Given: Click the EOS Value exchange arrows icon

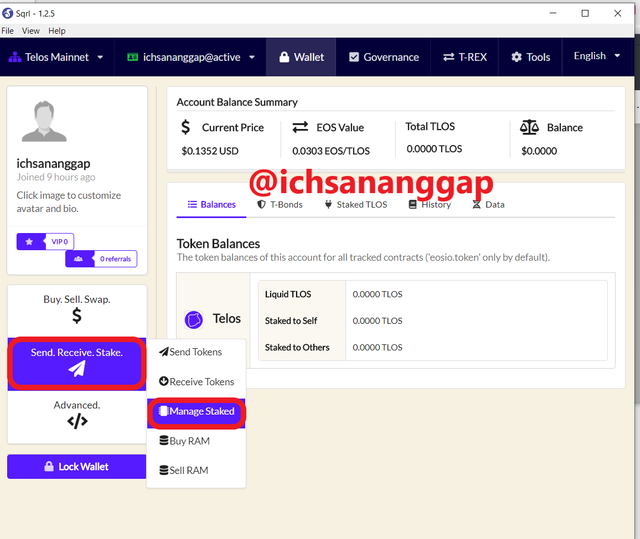Looking at the screenshot, I should (300, 127).
